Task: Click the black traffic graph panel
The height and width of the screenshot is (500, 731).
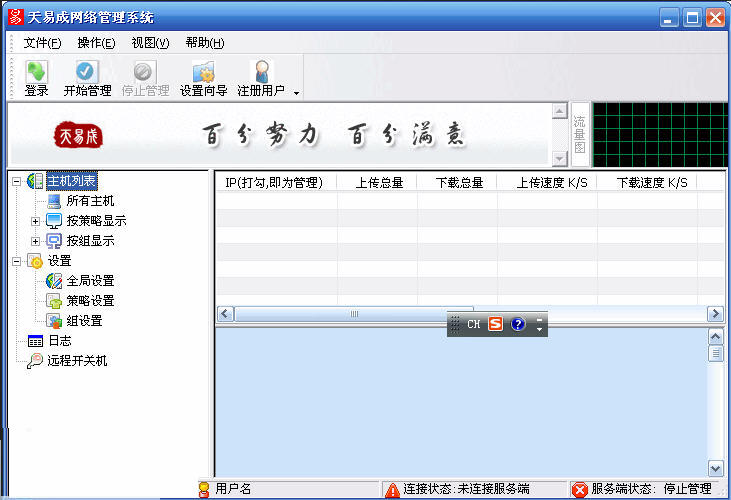Action: click(659, 135)
